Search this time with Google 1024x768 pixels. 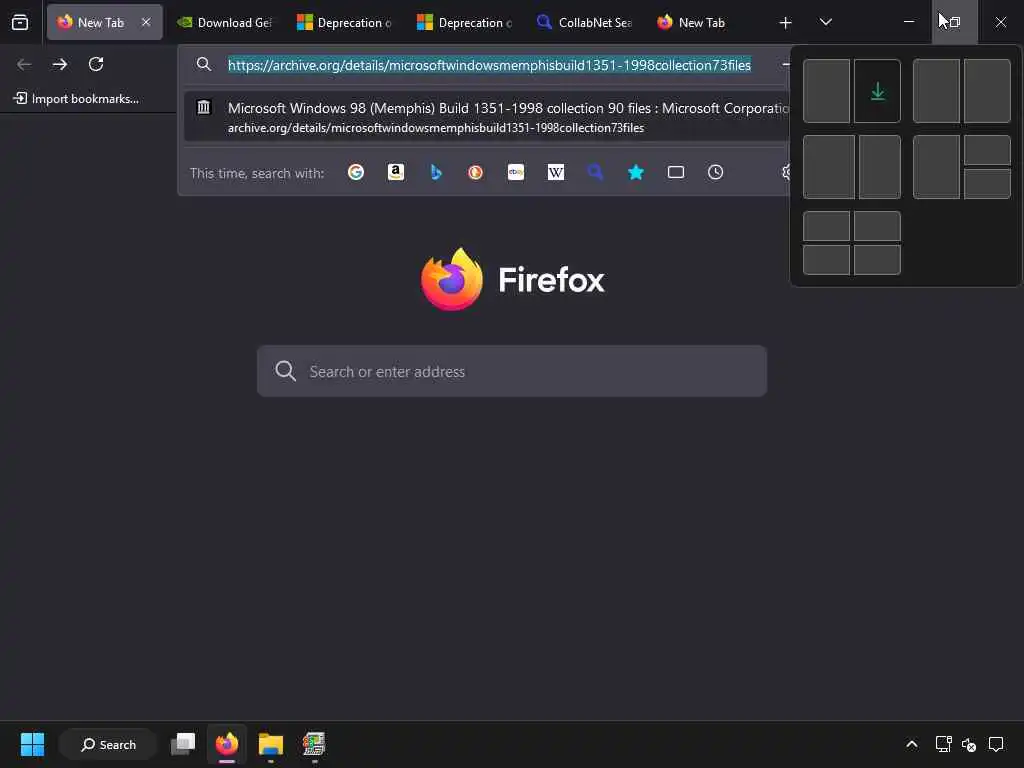(x=356, y=172)
